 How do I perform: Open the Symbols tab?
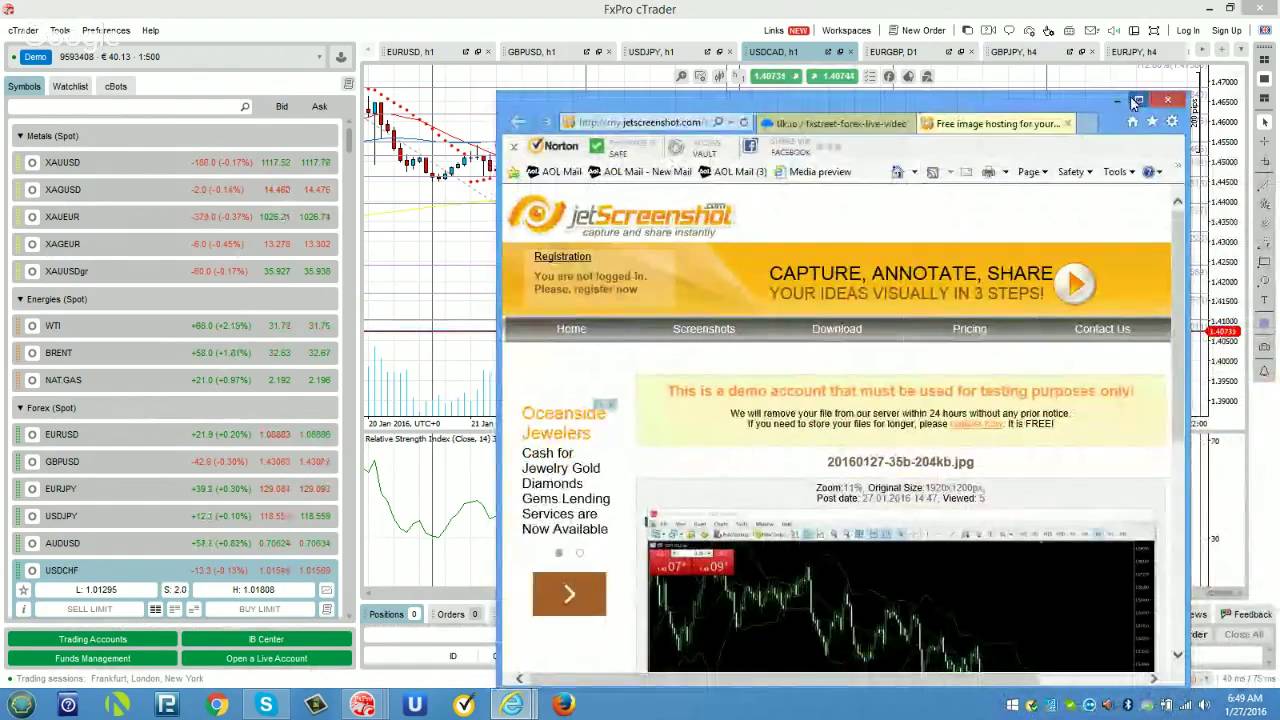[24, 86]
